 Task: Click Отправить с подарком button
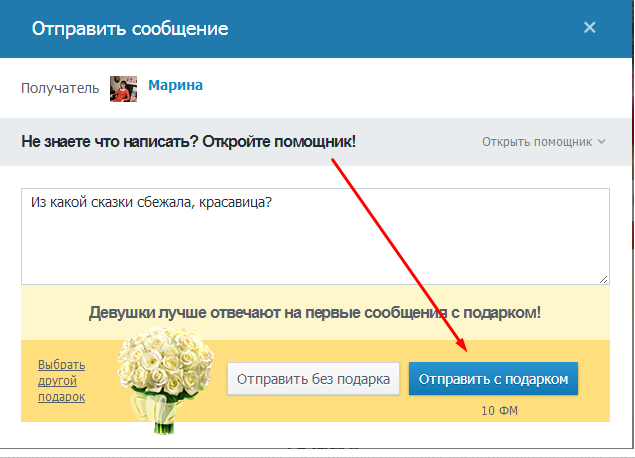[493, 379]
